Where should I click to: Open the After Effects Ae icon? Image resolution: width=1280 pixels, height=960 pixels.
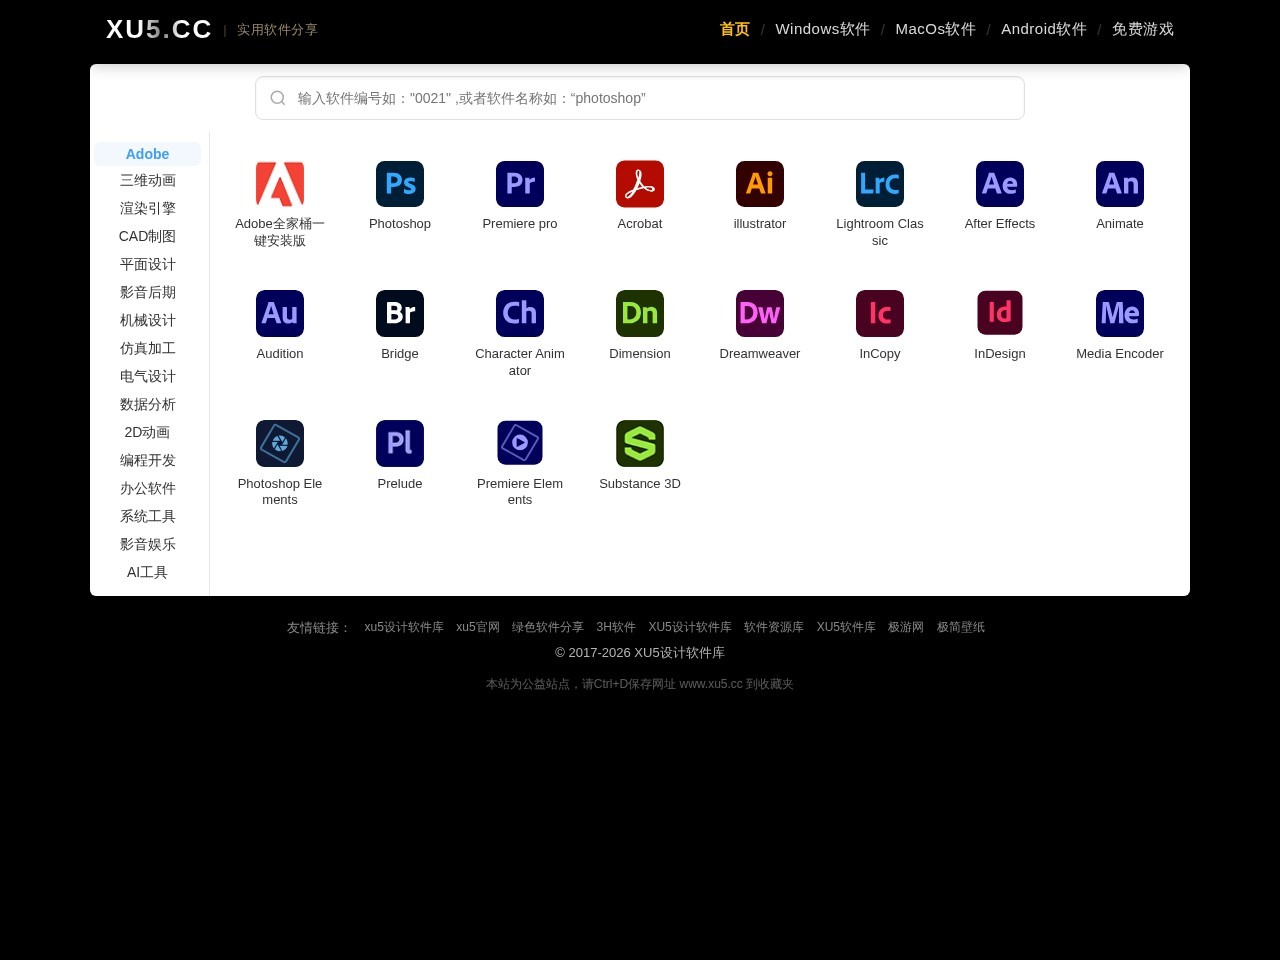click(1000, 184)
